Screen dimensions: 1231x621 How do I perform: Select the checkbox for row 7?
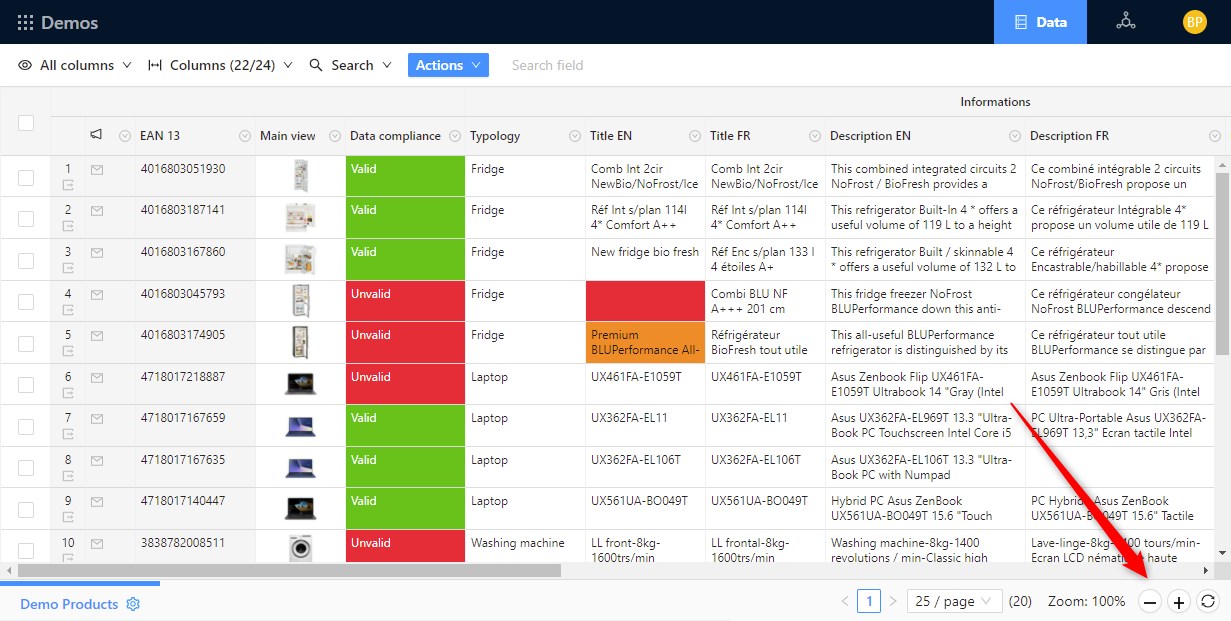26,426
